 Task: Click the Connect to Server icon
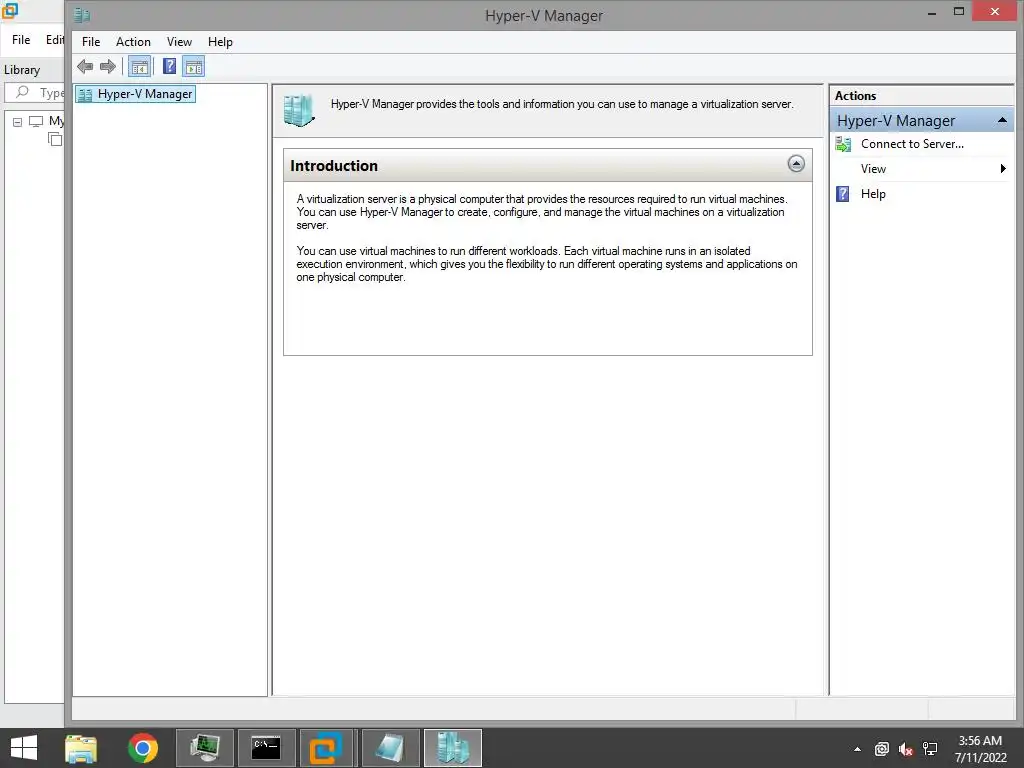[x=843, y=144]
